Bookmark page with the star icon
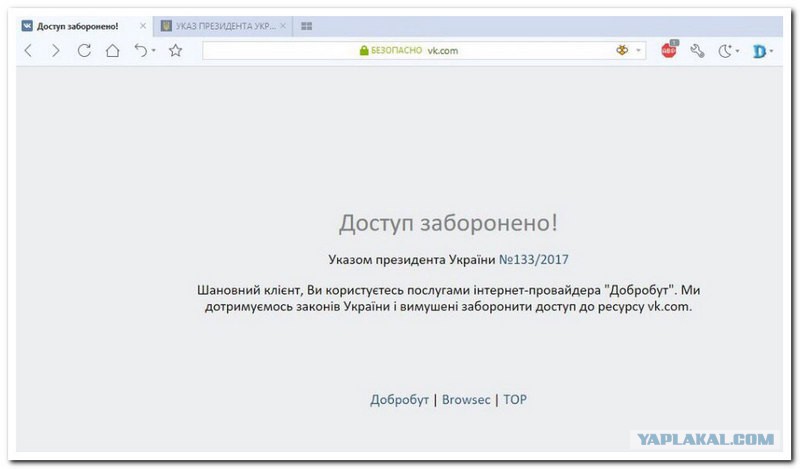This screenshot has width=800, height=469. click(176, 50)
